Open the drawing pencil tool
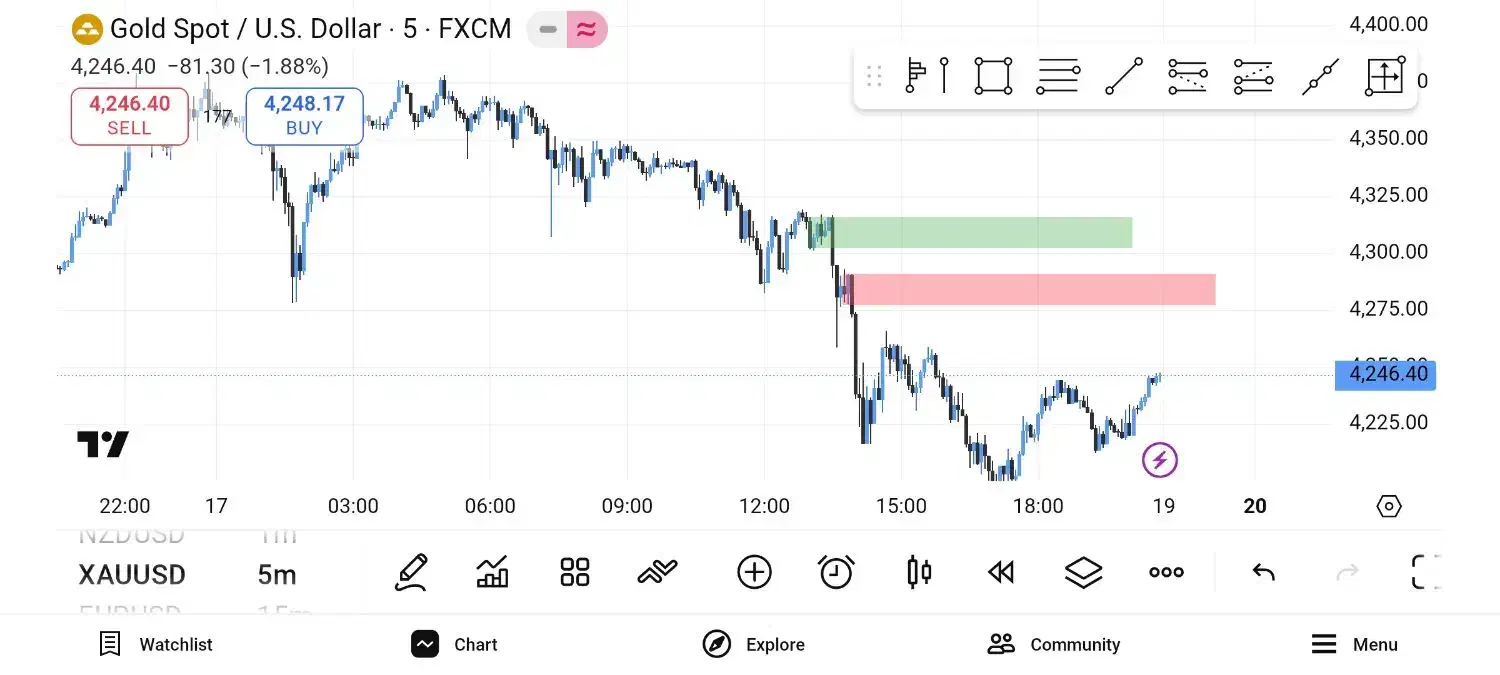This screenshot has width=1500, height=675. point(411,573)
